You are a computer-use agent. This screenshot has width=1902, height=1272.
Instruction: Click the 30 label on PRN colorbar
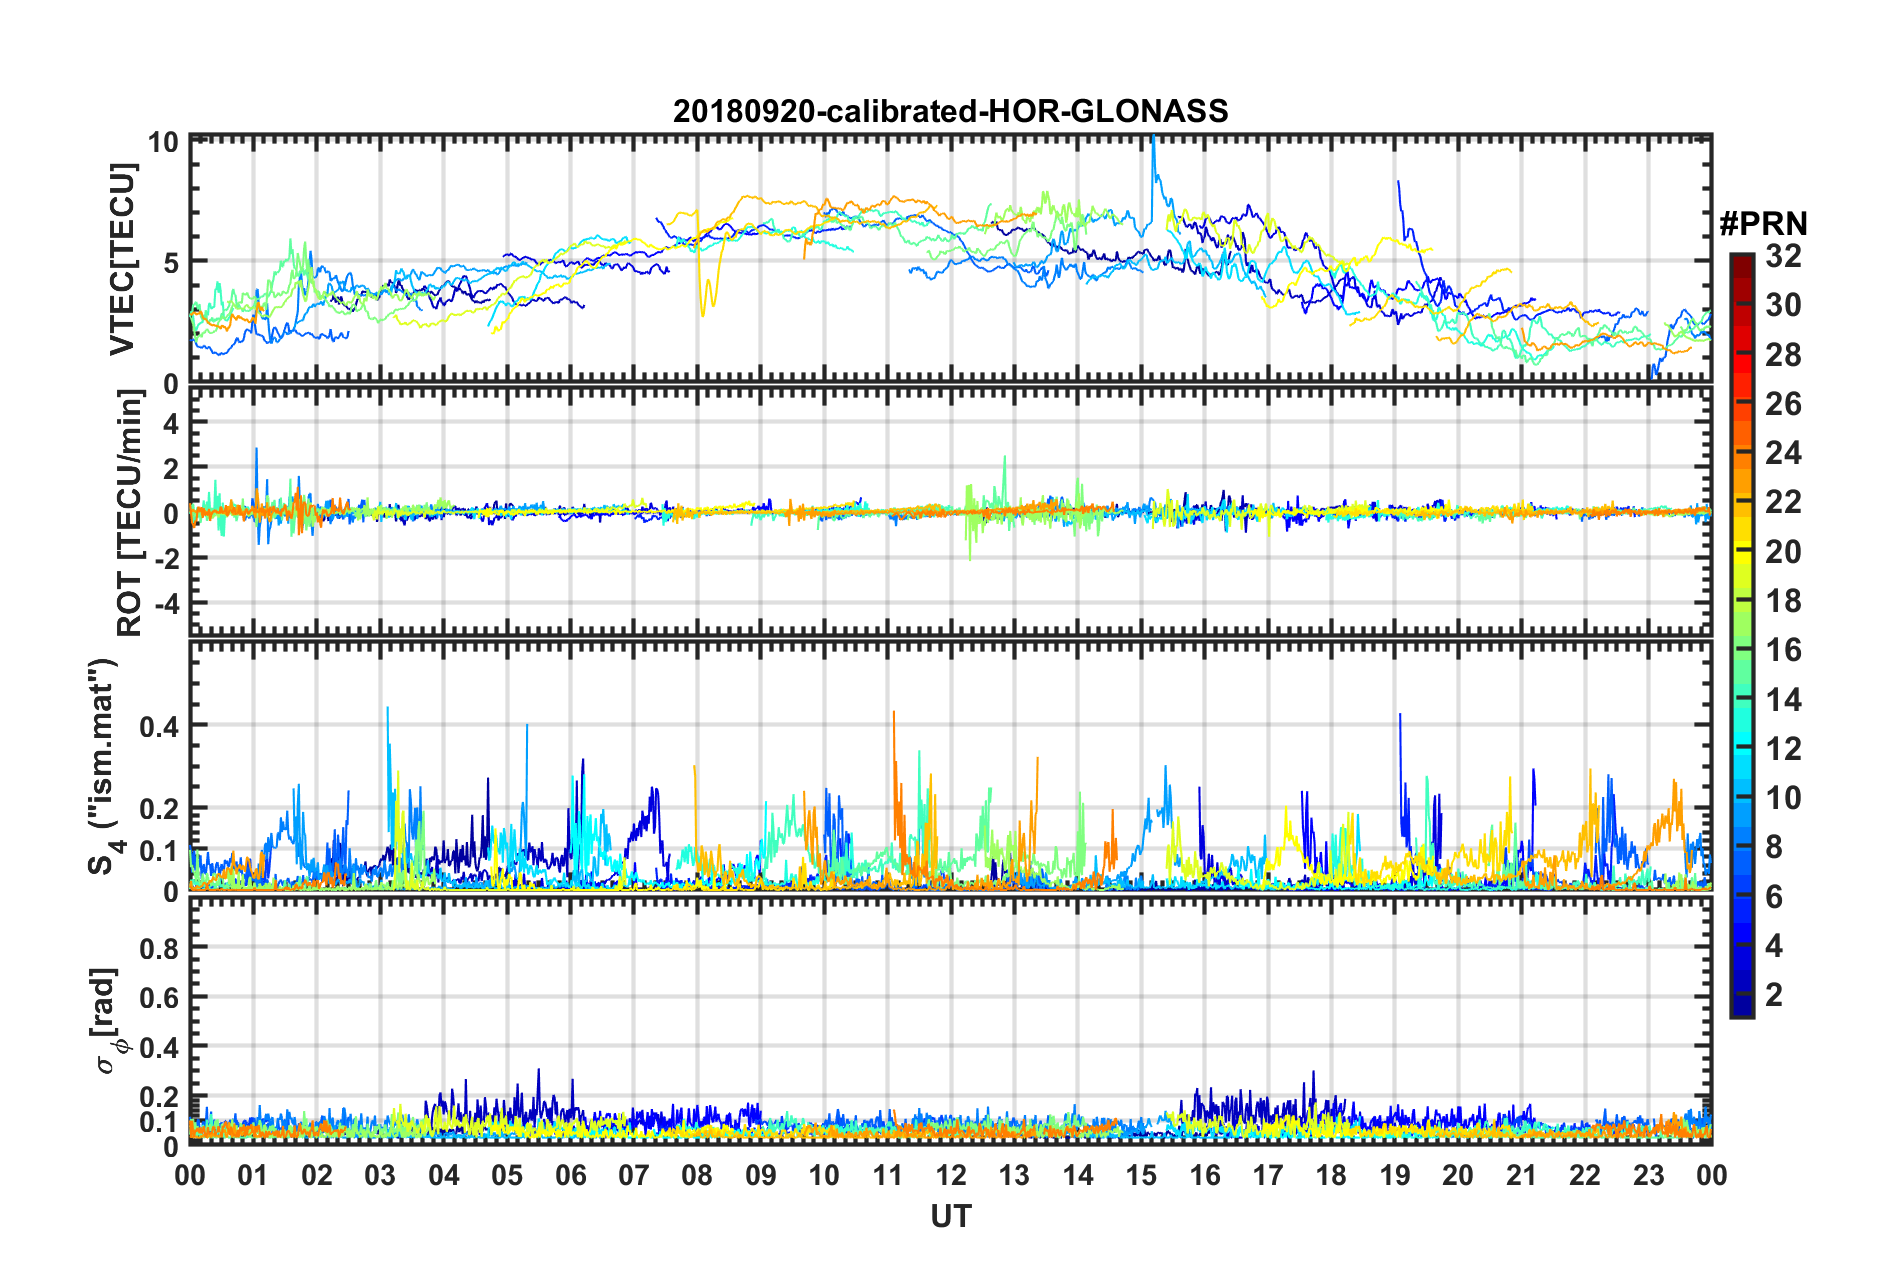coord(1784,305)
